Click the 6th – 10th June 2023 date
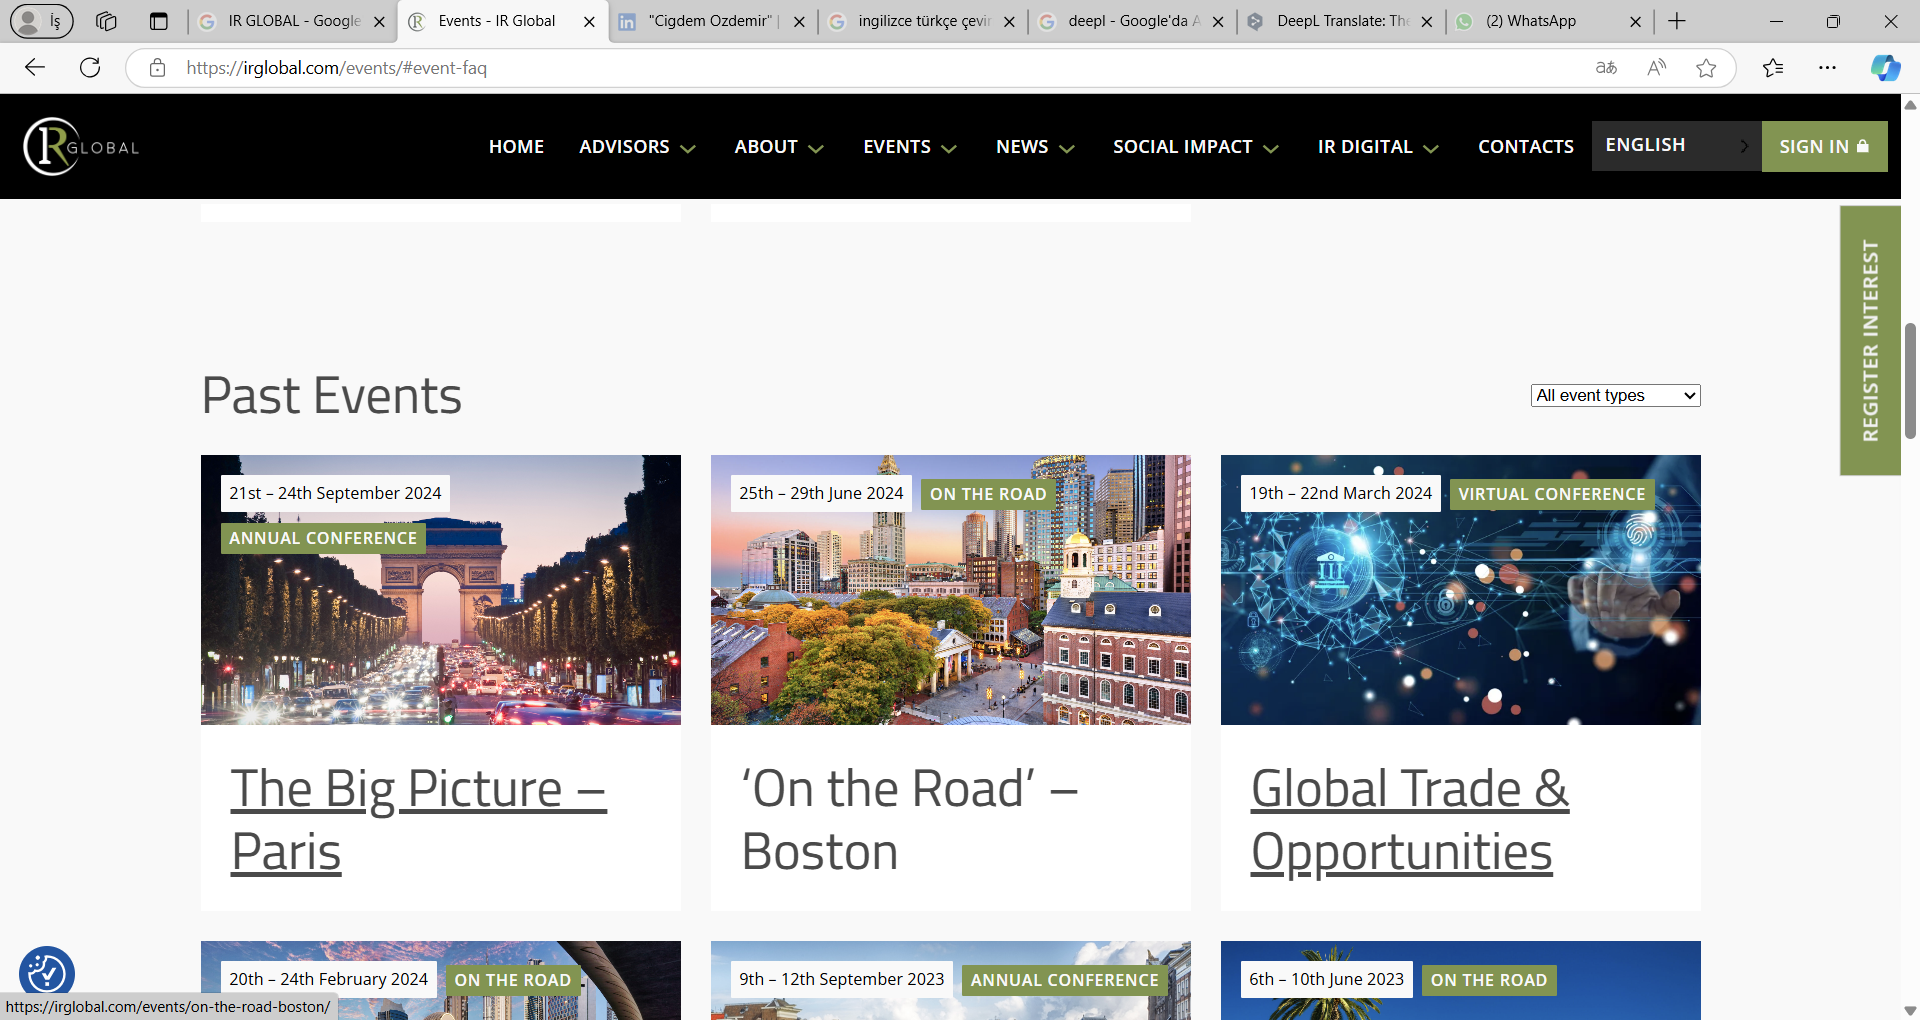Image resolution: width=1920 pixels, height=1020 pixels. [1326, 979]
